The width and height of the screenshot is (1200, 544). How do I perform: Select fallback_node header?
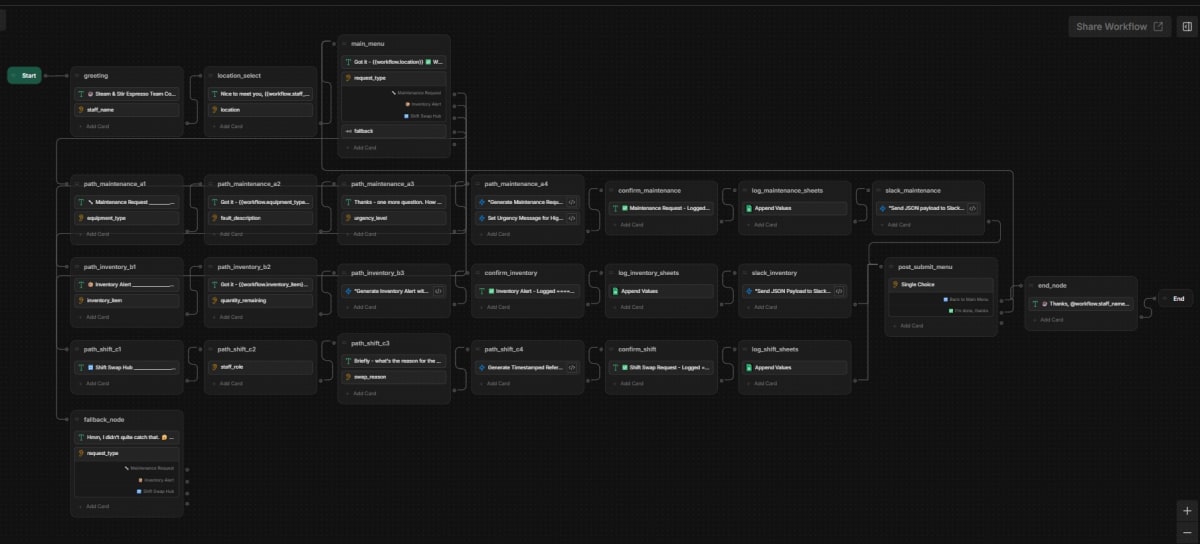pyautogui.click(x=104, y=419)
